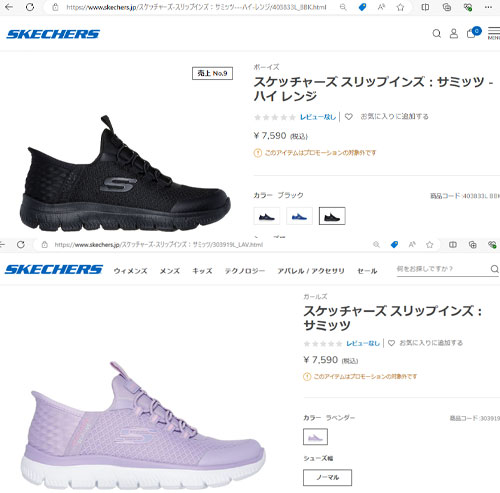Select the ノーマル shoe width option
The height and width of the screenshot is (493, 500).
(327, 477)
